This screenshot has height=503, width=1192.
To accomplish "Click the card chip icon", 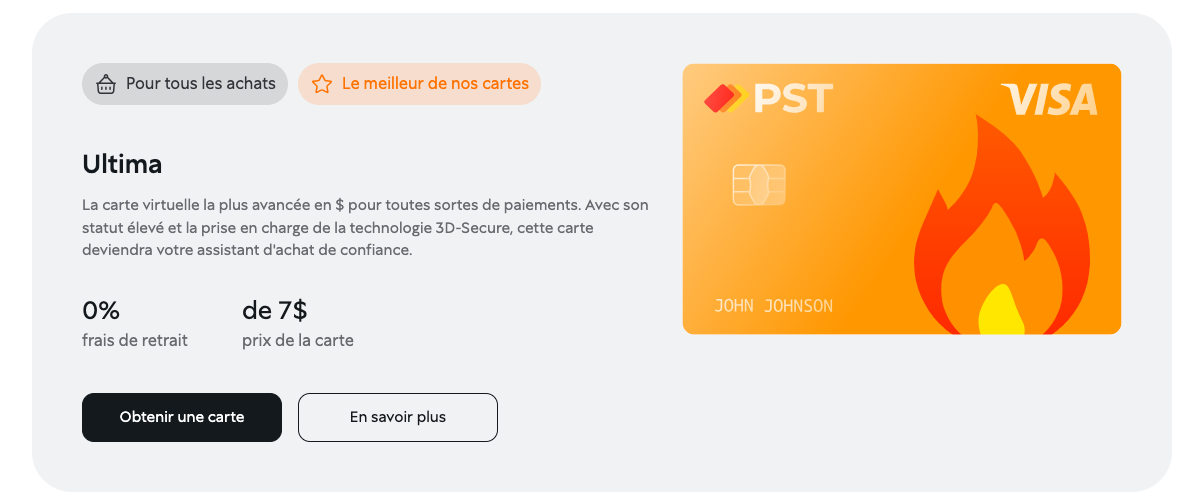I will pos(759,185).
